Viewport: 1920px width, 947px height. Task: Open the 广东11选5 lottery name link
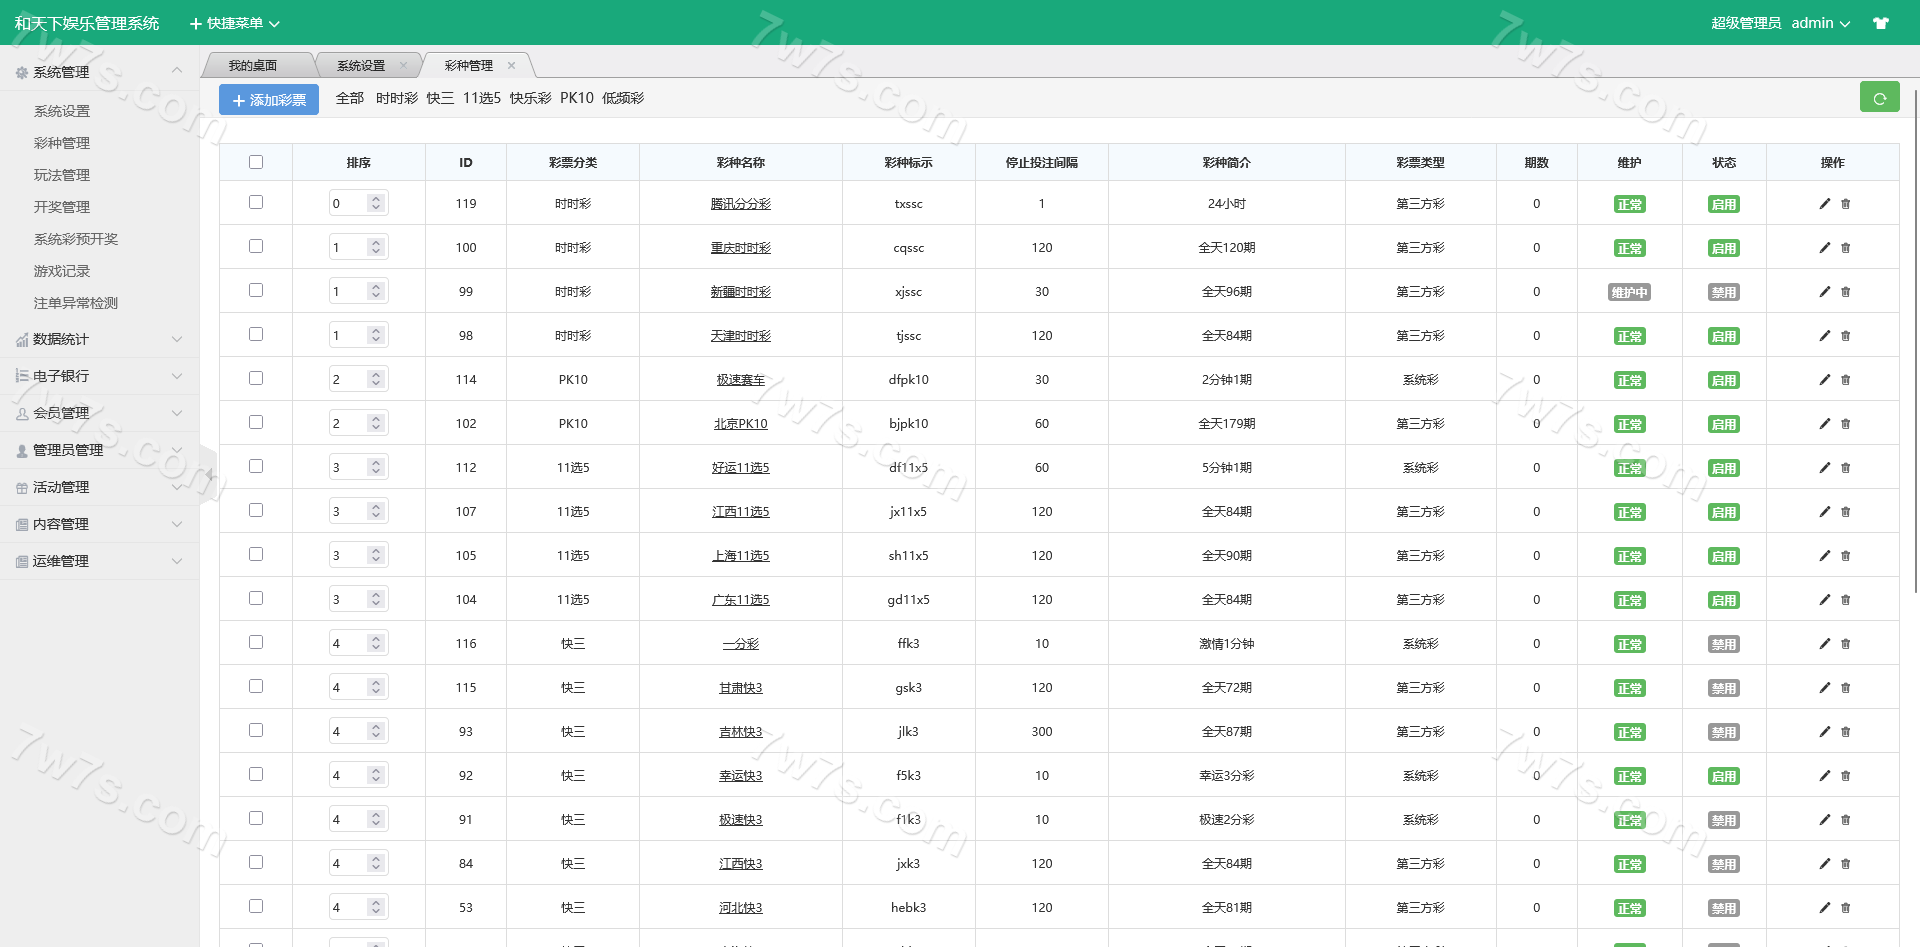coord(740,600)
